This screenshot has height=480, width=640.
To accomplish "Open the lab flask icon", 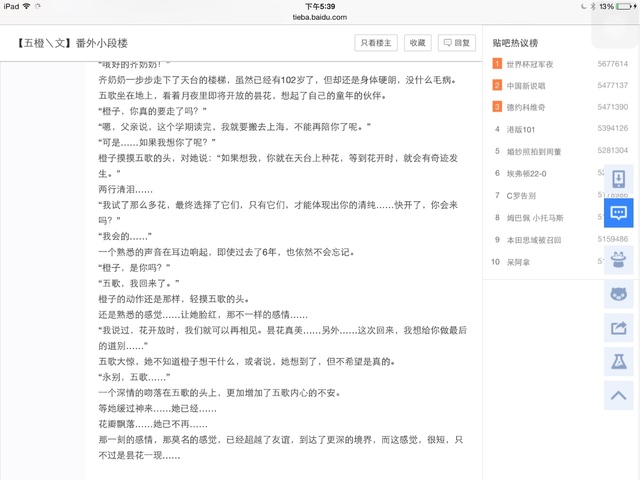I will pyautogui.click(x=618, y=361).
